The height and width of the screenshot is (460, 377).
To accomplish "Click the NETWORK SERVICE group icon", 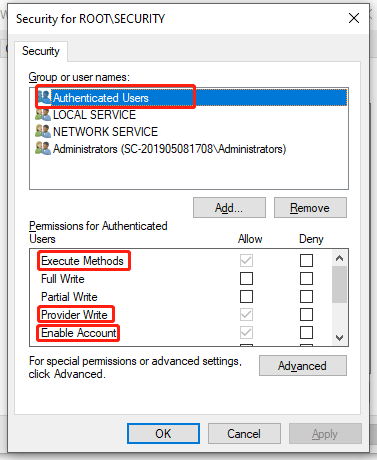I will 43,132.
